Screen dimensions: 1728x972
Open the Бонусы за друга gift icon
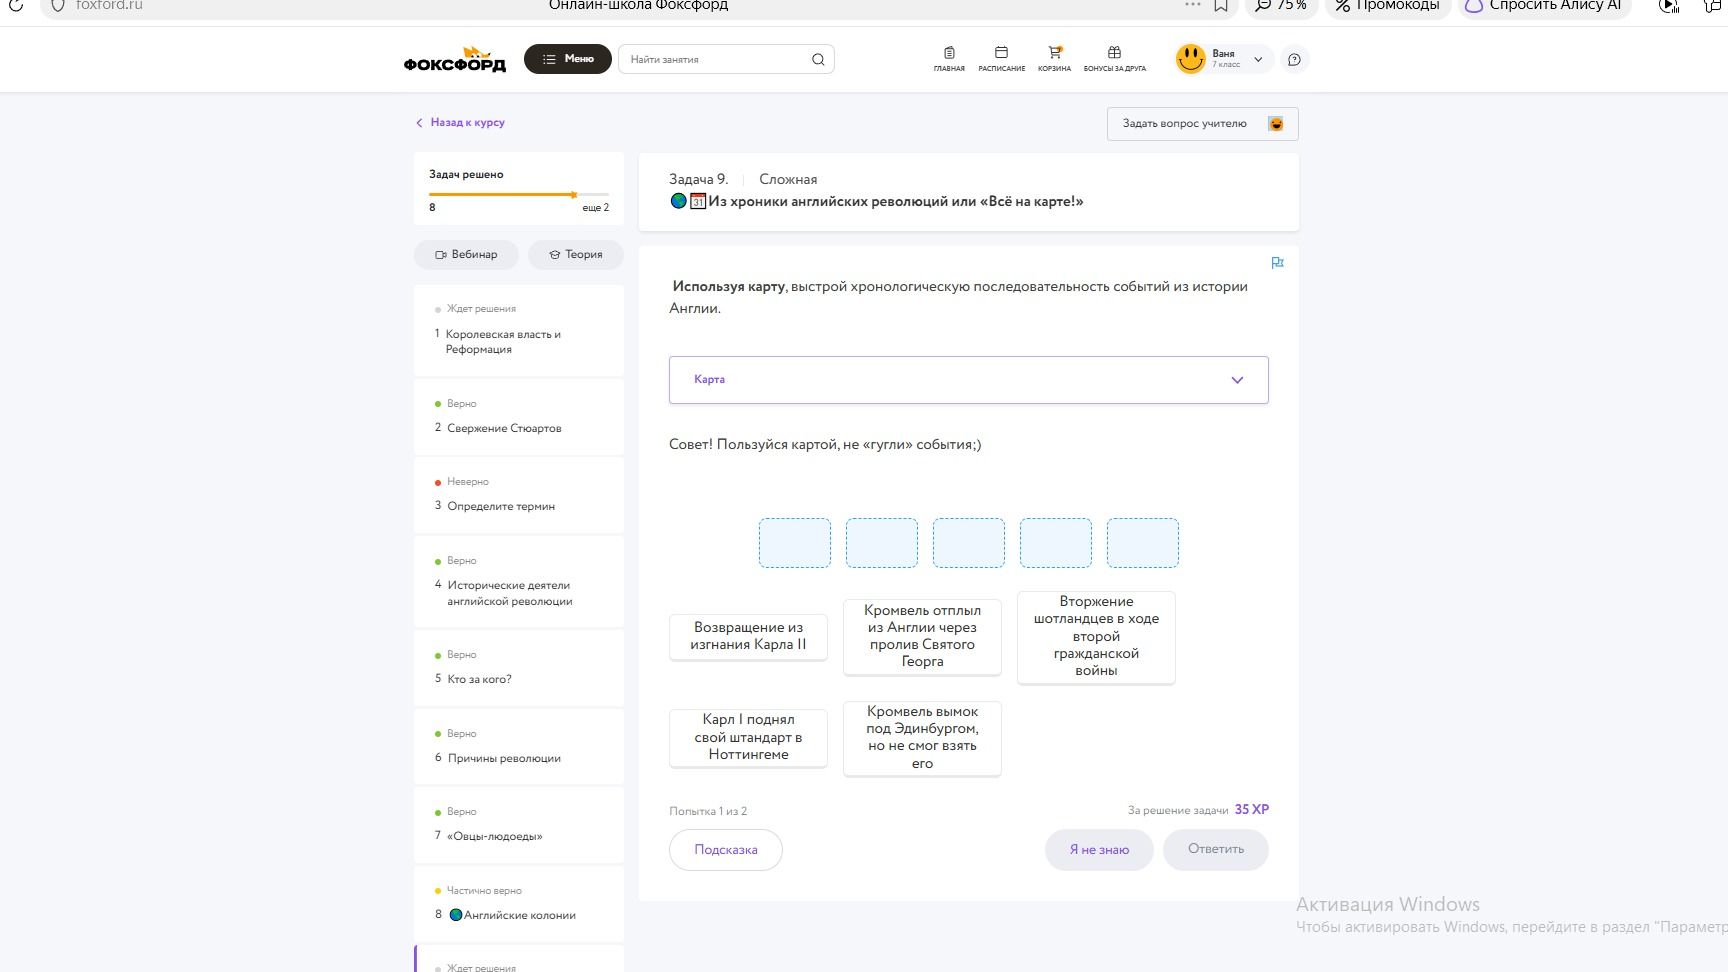coord(1115,59)
